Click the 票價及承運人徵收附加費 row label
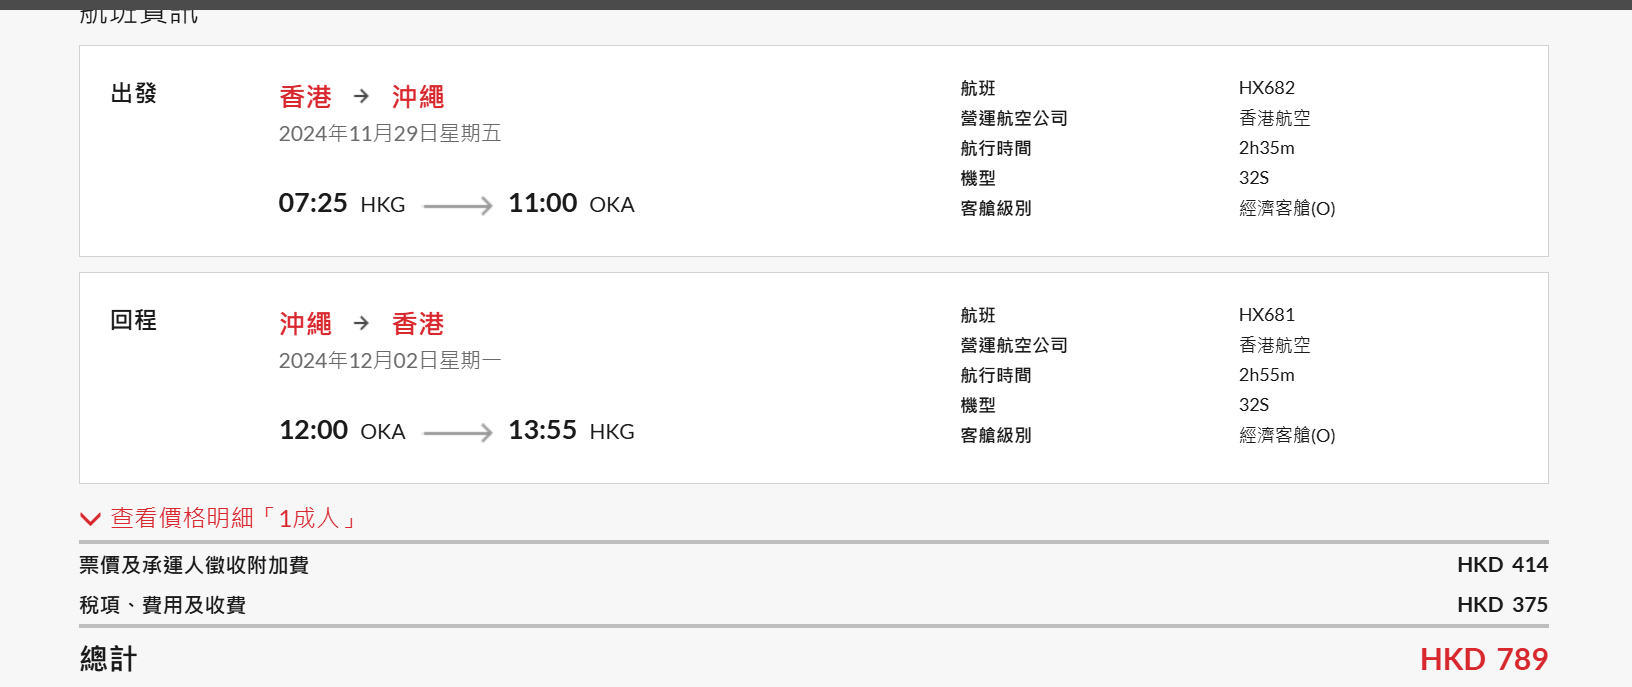Viewport: 1632px width, 687px height. pyautogui.click(x=194, y=566)
